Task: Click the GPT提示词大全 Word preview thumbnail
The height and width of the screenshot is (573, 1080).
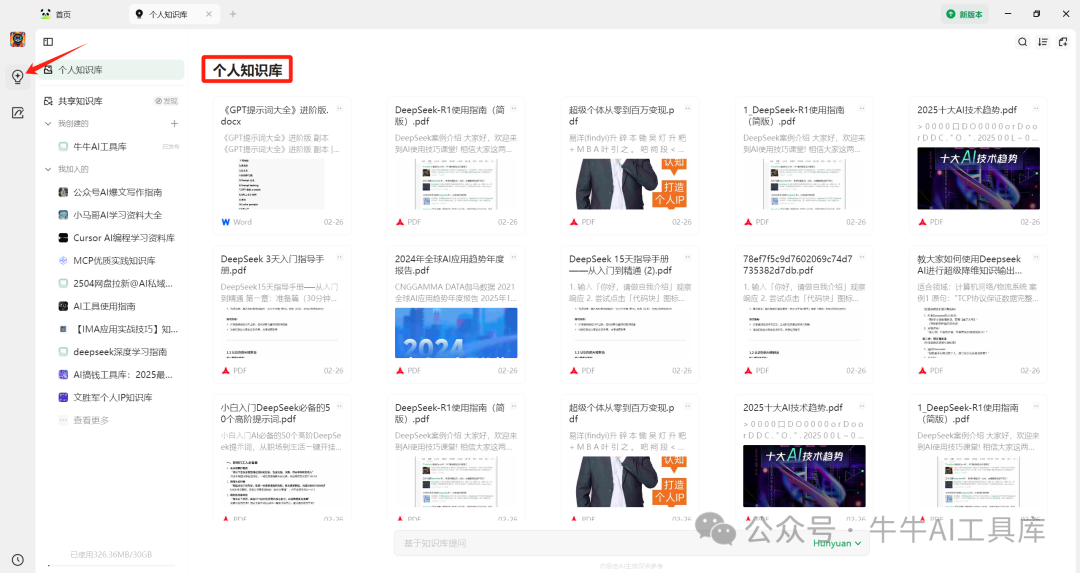Action: tap(282, 184)
